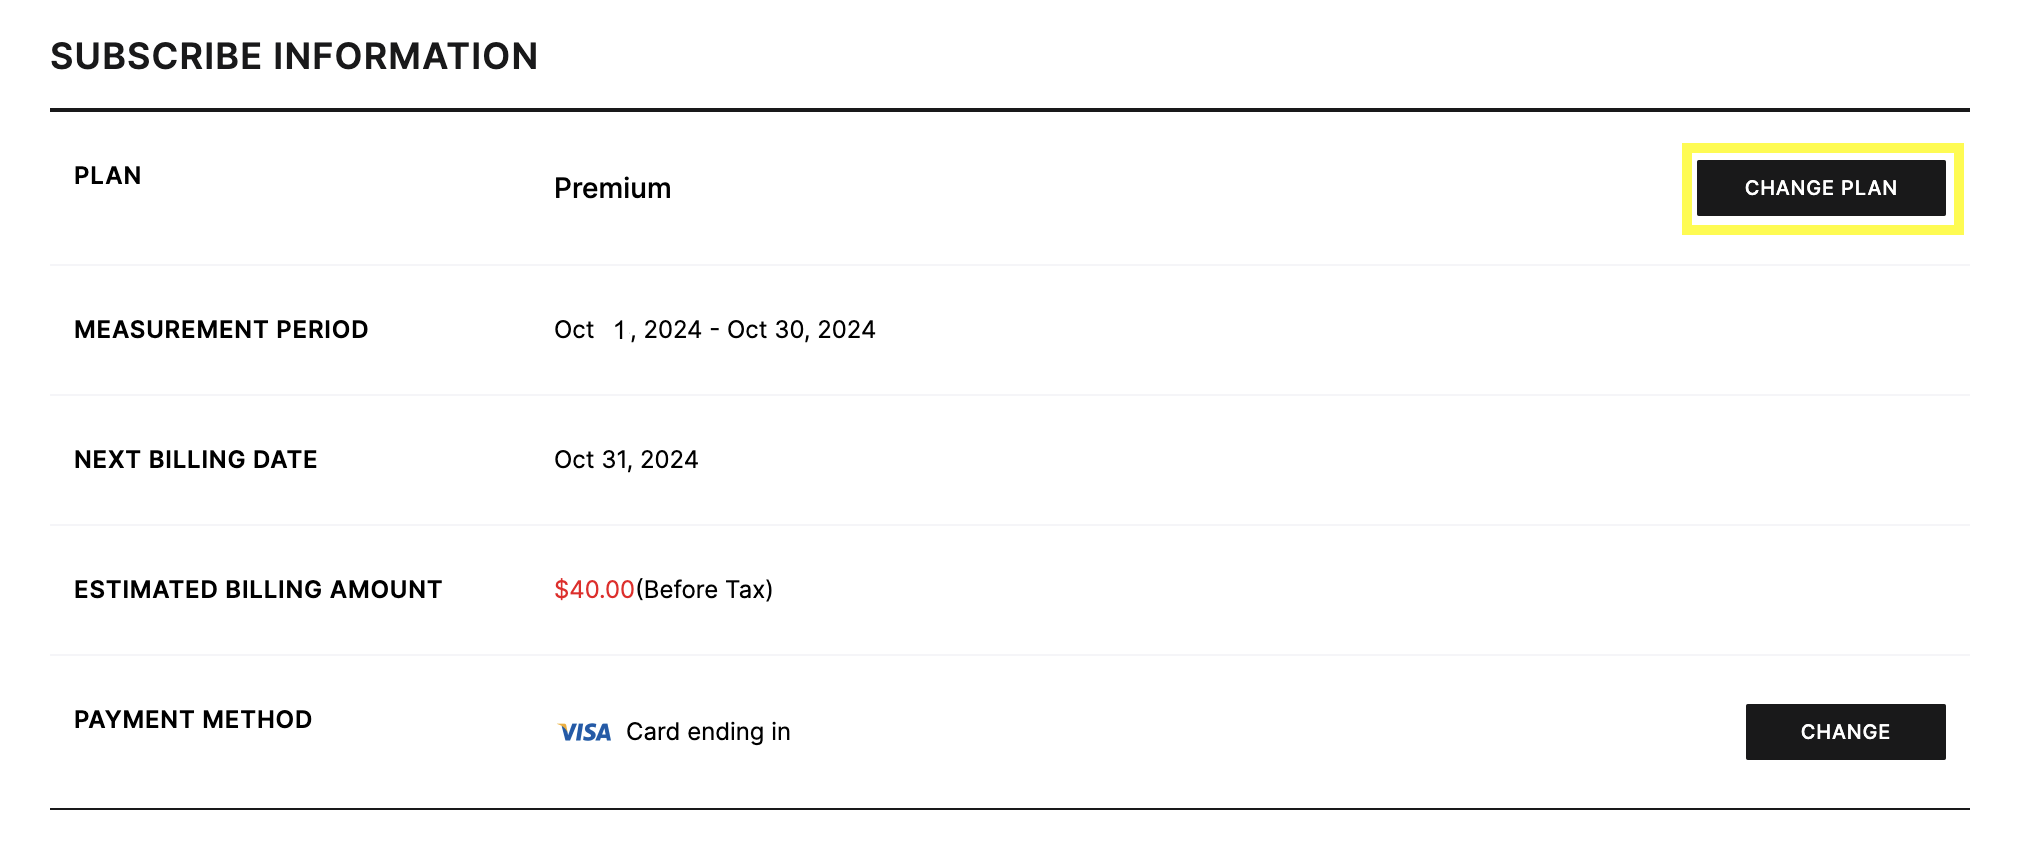2022x850 pixels.
Task: Click the Oct 31, 2024 billing date
Action: [x=626, y=460]
